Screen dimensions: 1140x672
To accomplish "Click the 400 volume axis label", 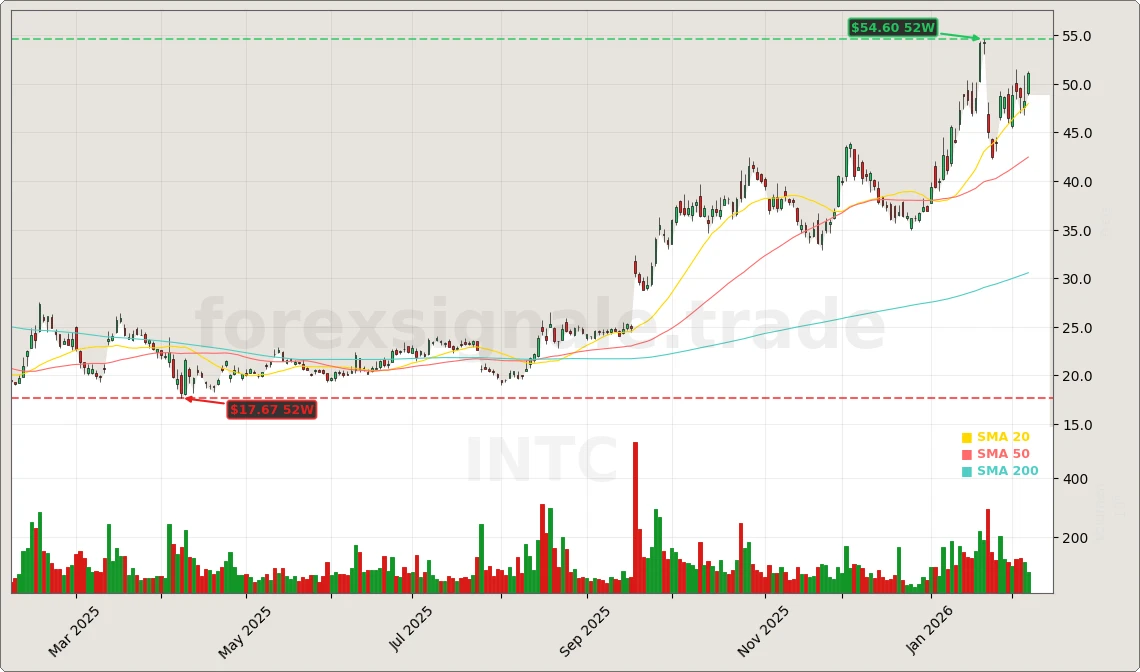I will click(x=1074, y=480).
